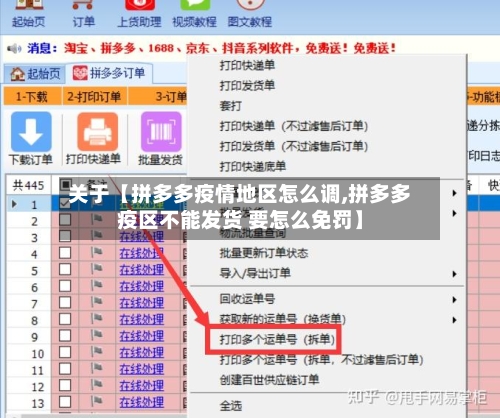This screenshot has width=500, height=418.
Task: Open the 在线处理 link in row 6
Action: tap(142, 286)
